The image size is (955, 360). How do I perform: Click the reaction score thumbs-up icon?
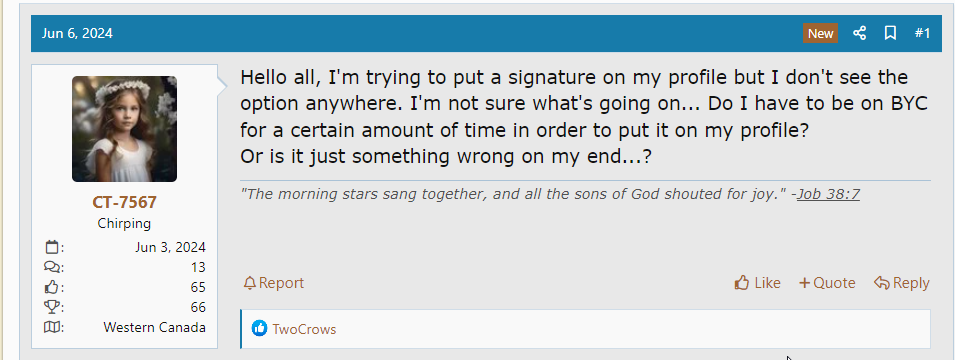pyautogui.click(x=52, y=287)
